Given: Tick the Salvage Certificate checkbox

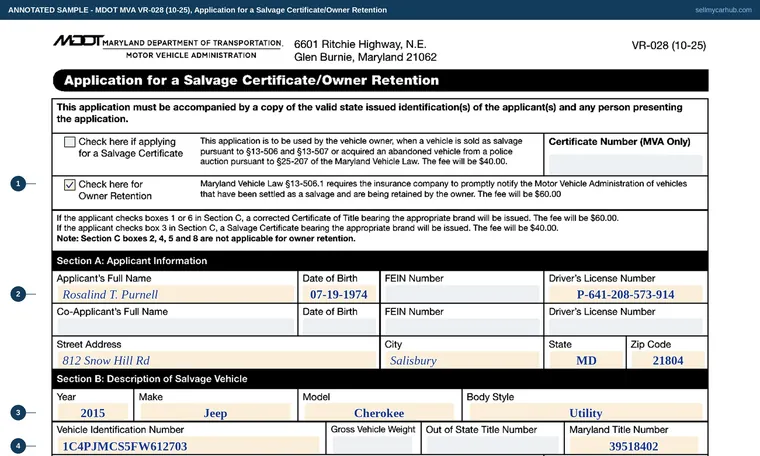Looking at the screenshot, I should coord(70,142).
